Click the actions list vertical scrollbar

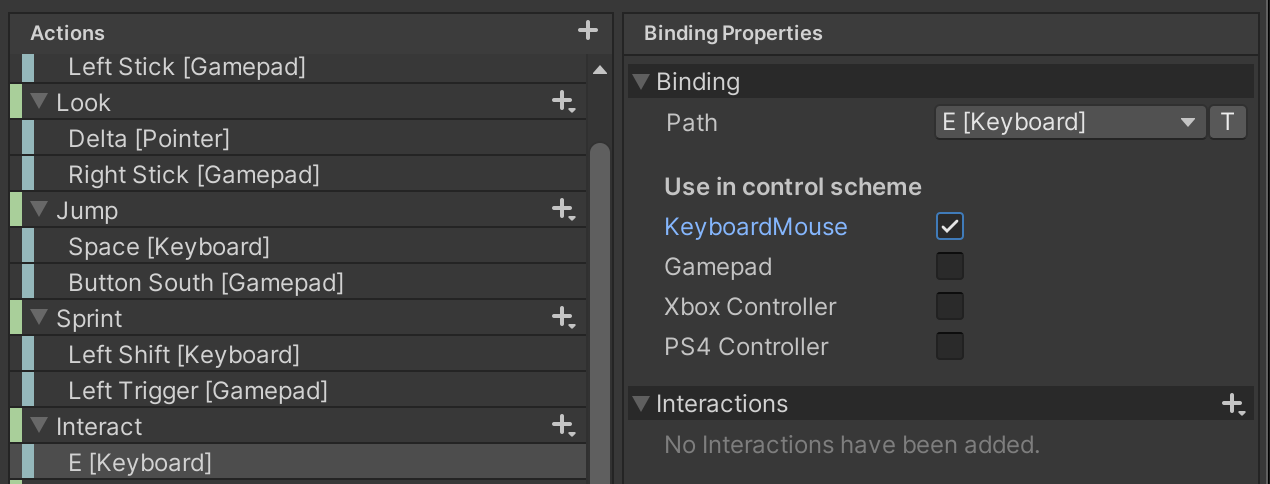(x=600, y=300)
